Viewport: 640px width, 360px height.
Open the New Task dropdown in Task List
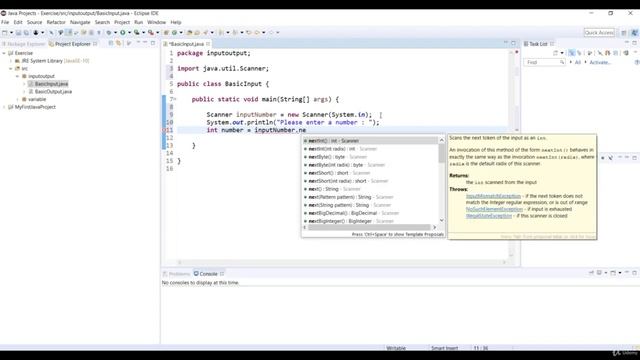pyautogui.click(x=562, y=53)
